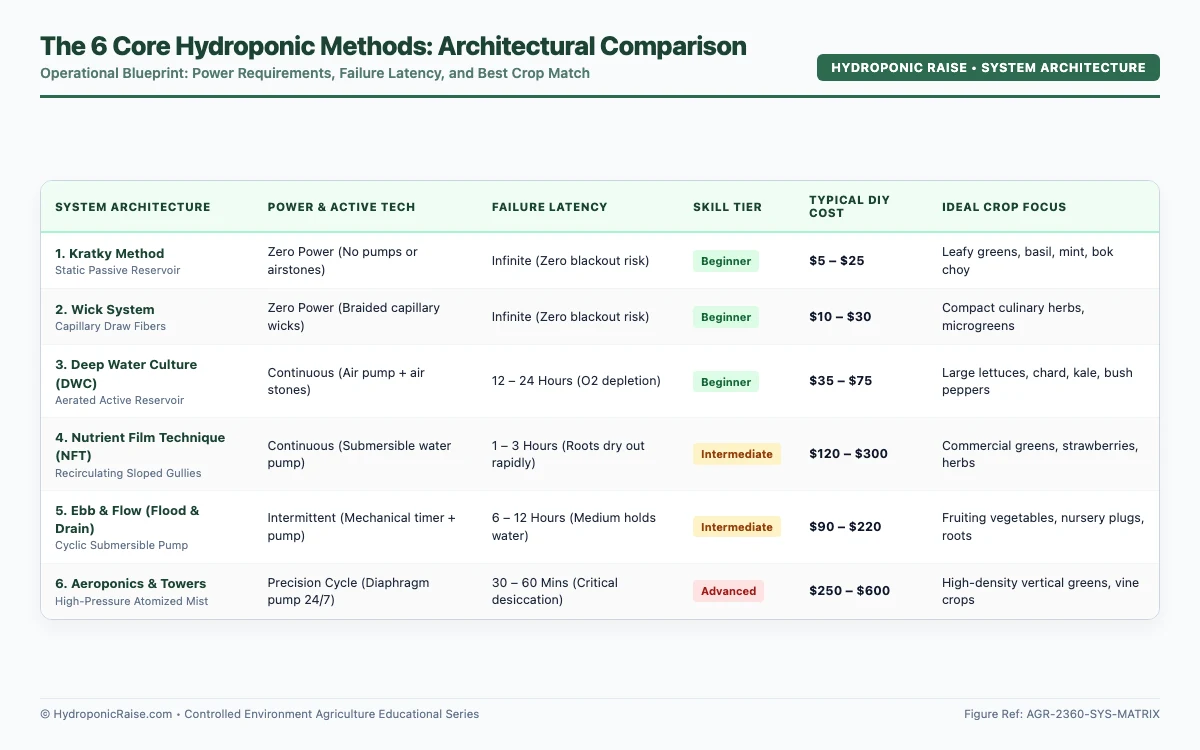Click the '$10 – $30' cost cell

(x=840, y=317)
